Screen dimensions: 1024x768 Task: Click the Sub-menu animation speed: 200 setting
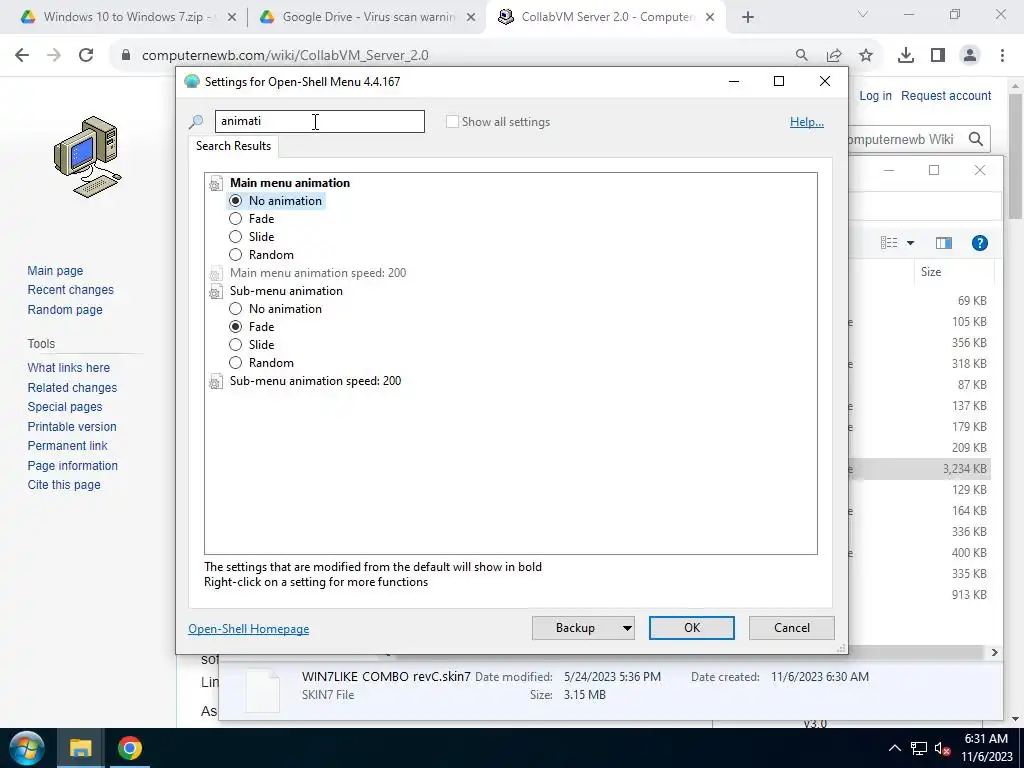tap(315, 381)
